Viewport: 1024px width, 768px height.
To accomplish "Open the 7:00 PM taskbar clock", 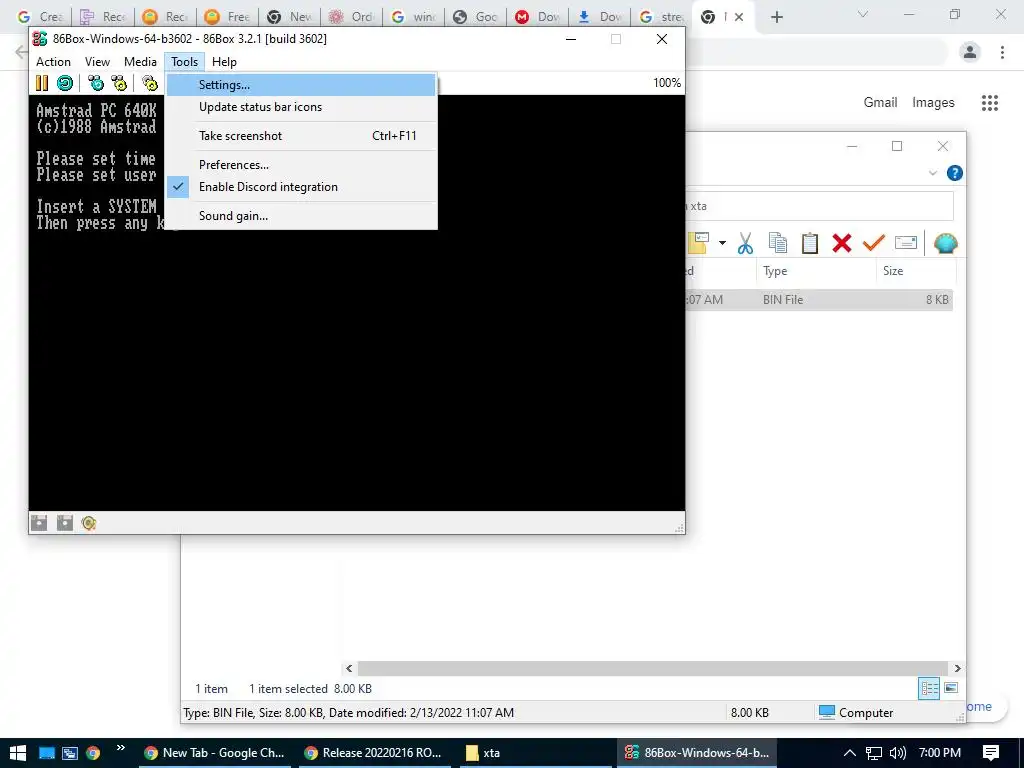I will pos(940,753).
